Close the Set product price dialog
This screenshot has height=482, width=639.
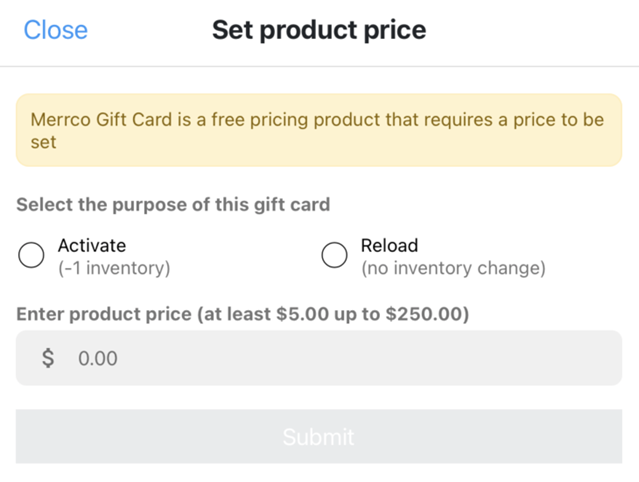point(55,30)
